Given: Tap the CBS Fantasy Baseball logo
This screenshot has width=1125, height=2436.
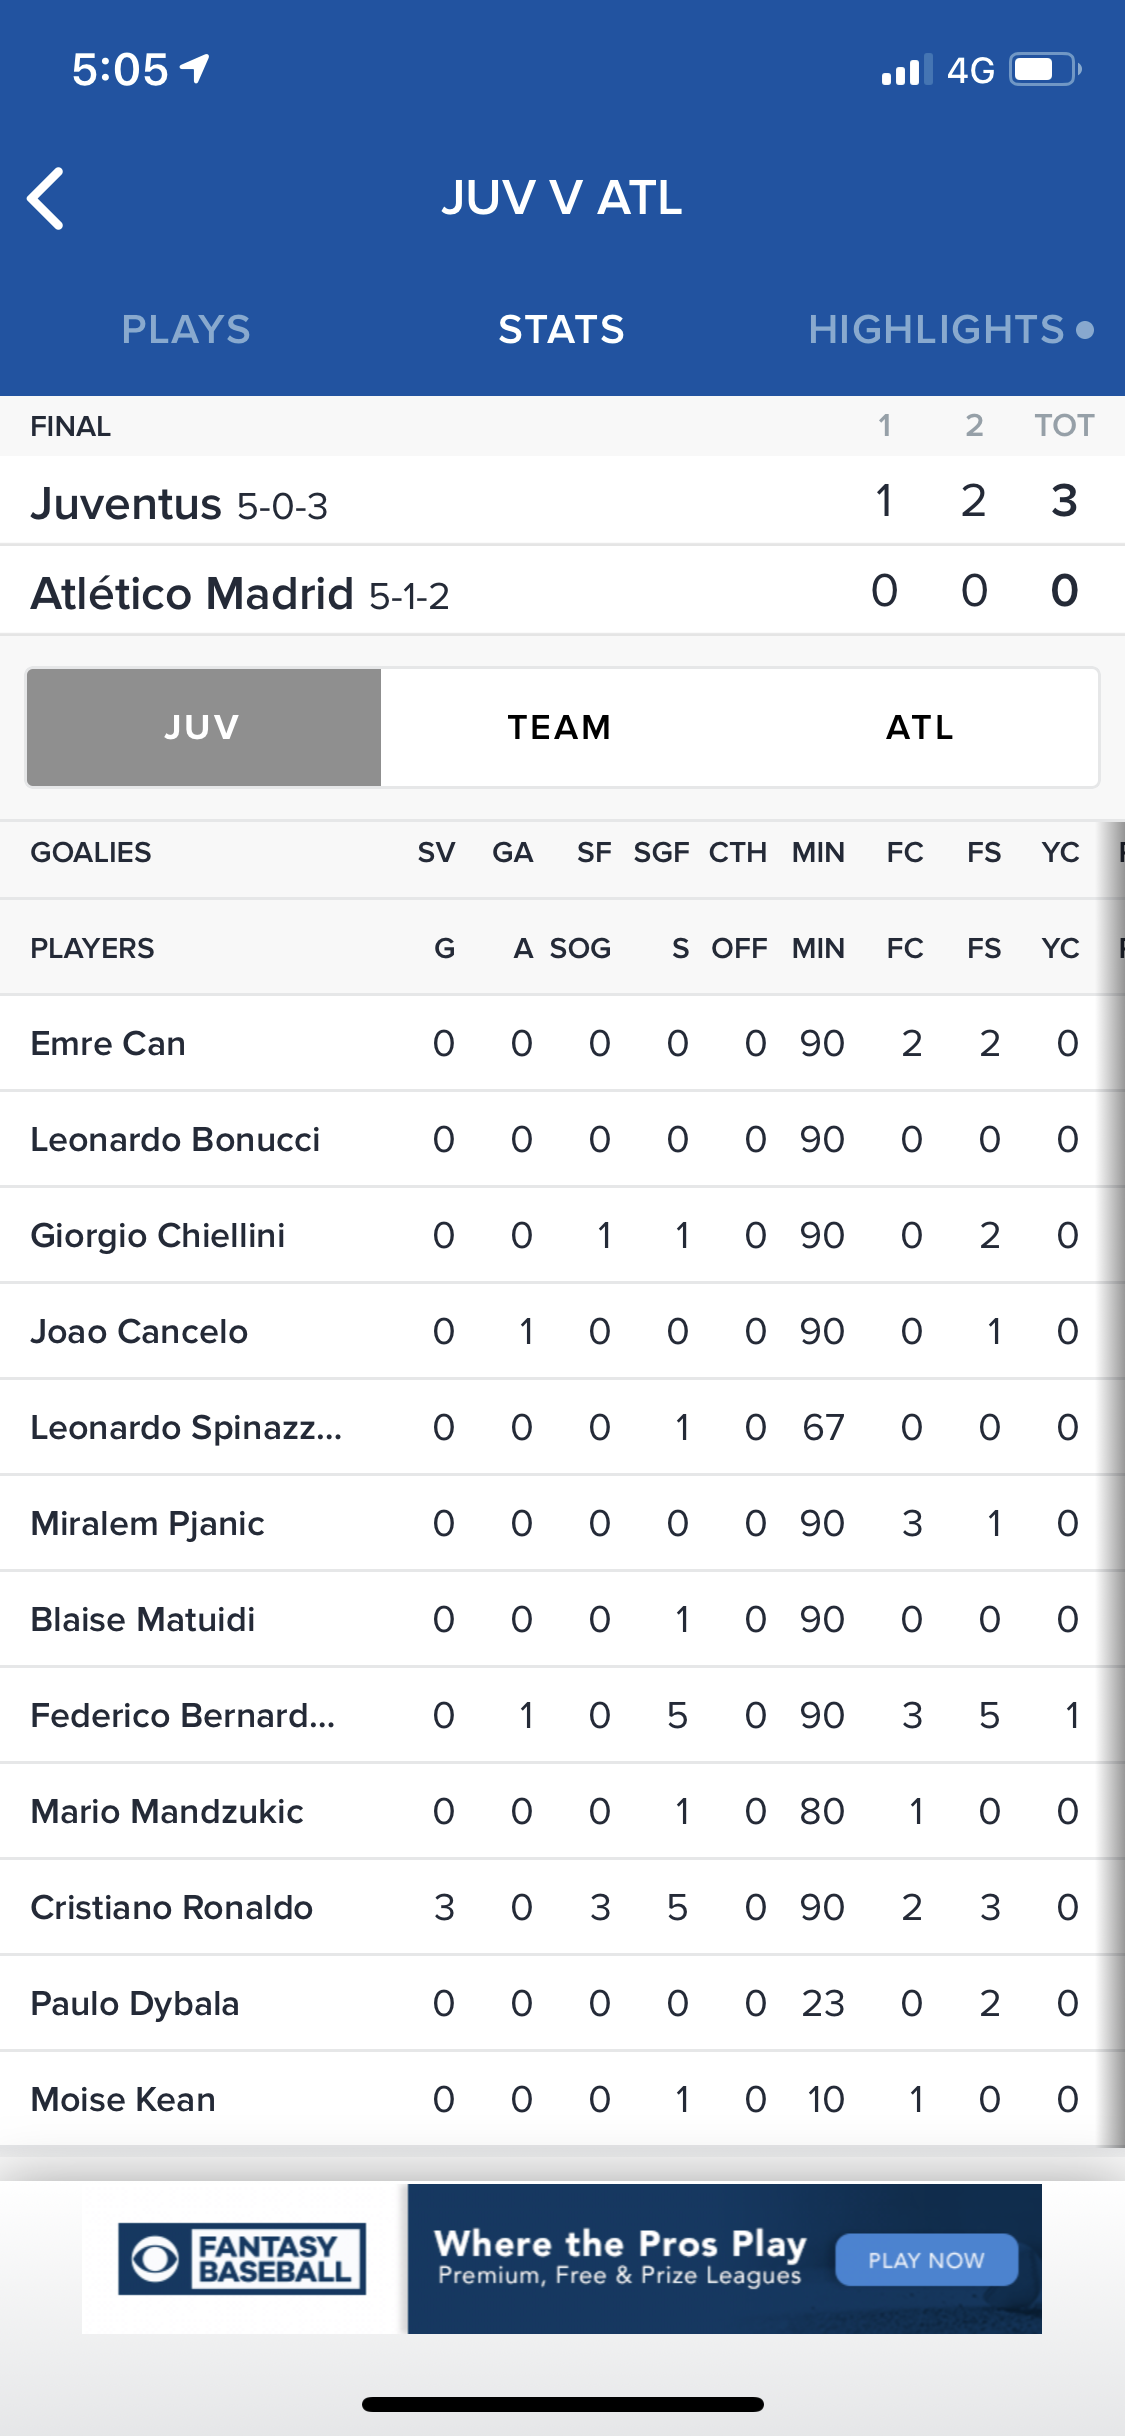Looking at the screenshot, I should [x=243, y=2258].
